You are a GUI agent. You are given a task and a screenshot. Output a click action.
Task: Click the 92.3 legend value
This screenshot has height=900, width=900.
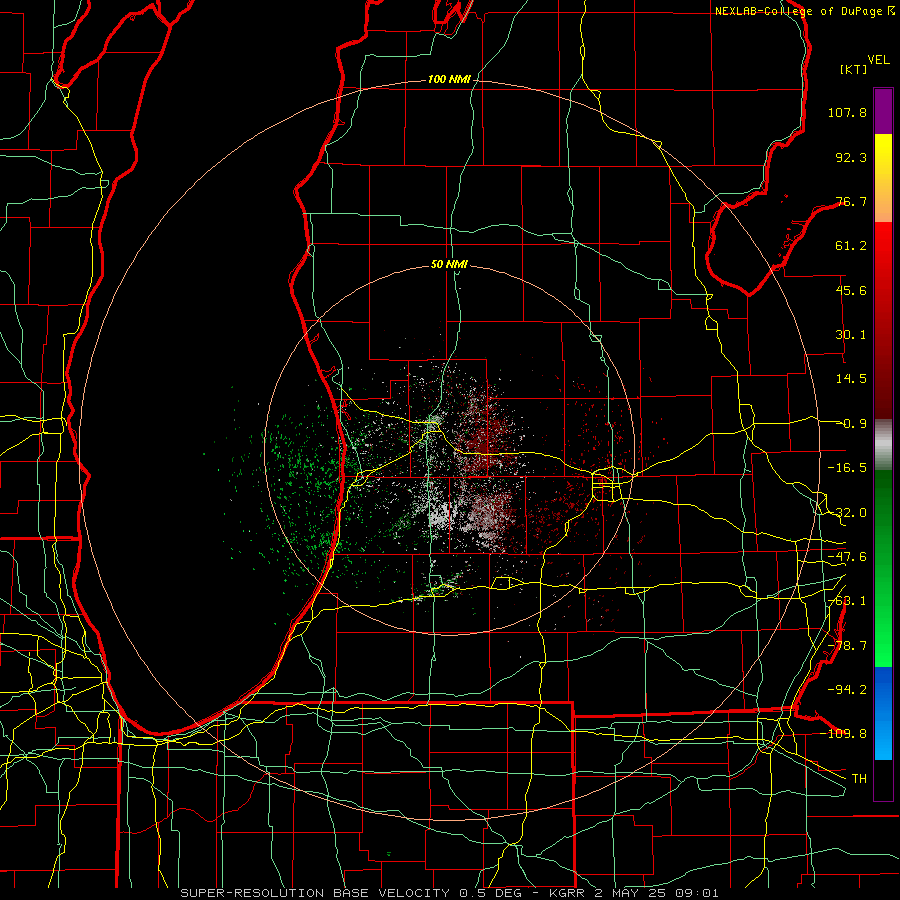click(851, 157)
